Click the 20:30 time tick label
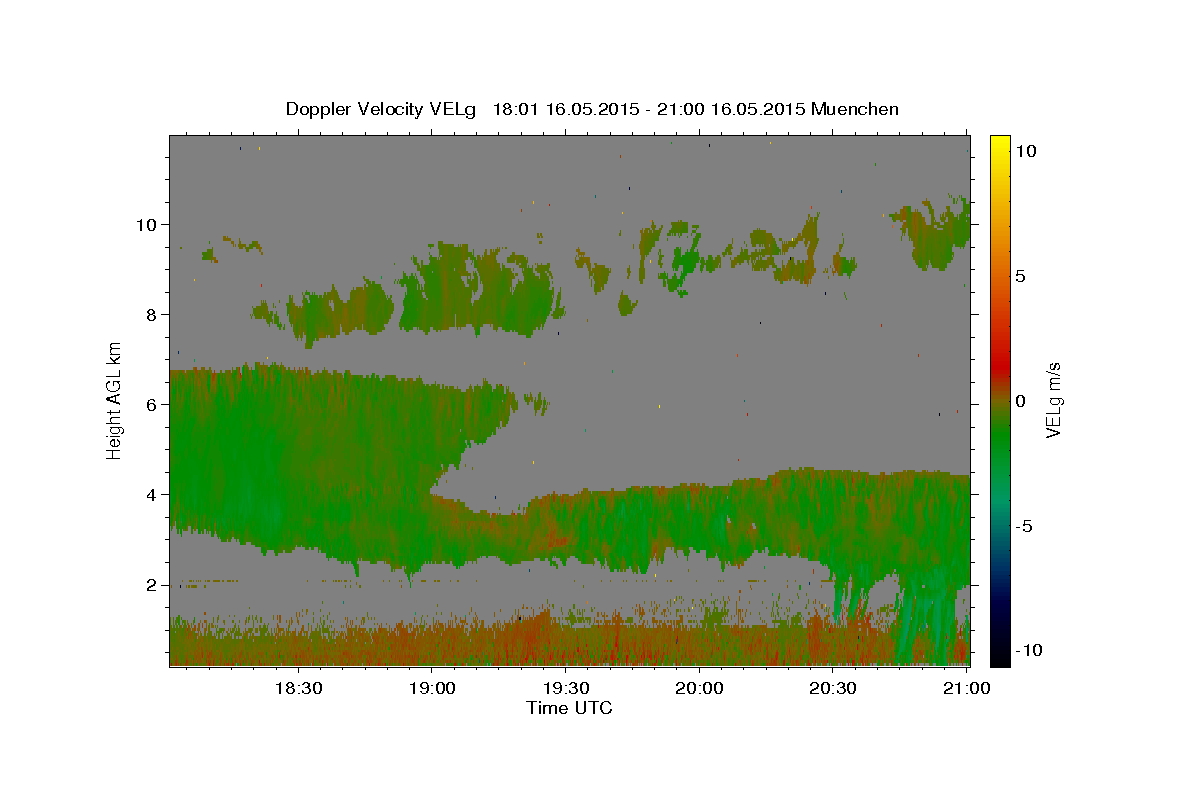The height and width of the screenshot is (800, 1200). (x=832, y=689)
